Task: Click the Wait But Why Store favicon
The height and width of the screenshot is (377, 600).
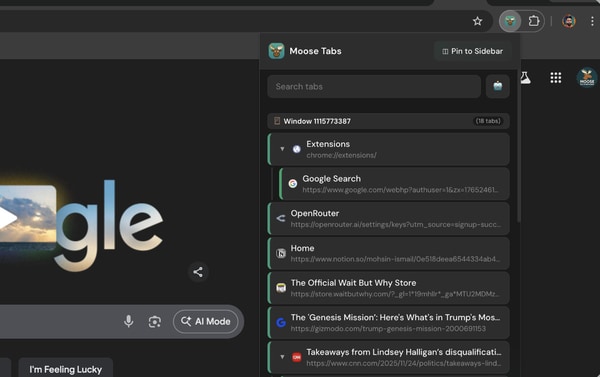Action: (x=281, y=288)
